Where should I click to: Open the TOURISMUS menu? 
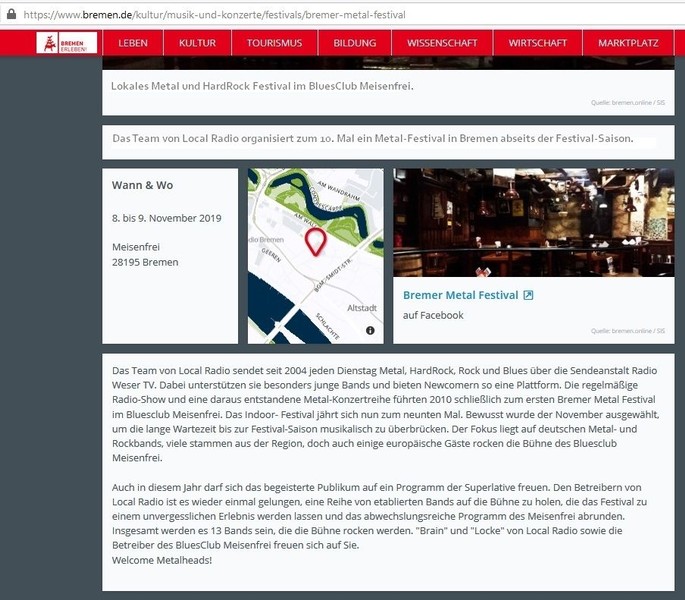[274, 43]
